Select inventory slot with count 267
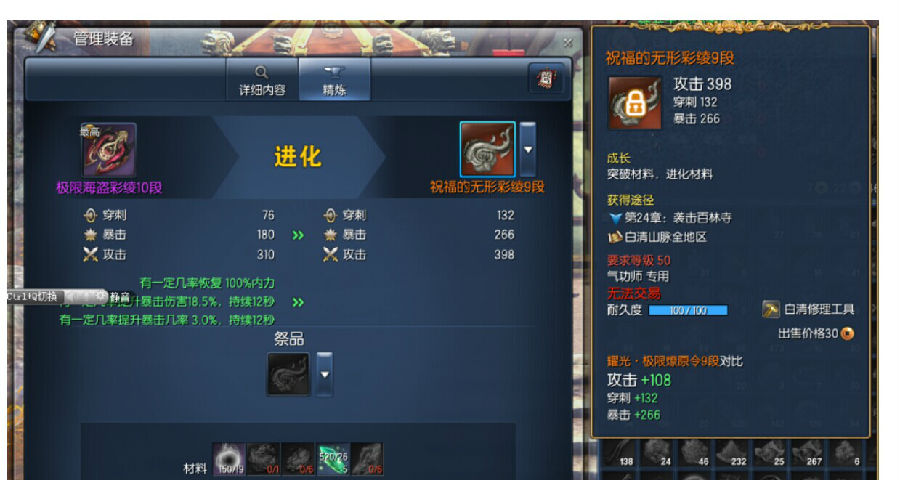Screen dimensions: 900x480 [807, 454]
